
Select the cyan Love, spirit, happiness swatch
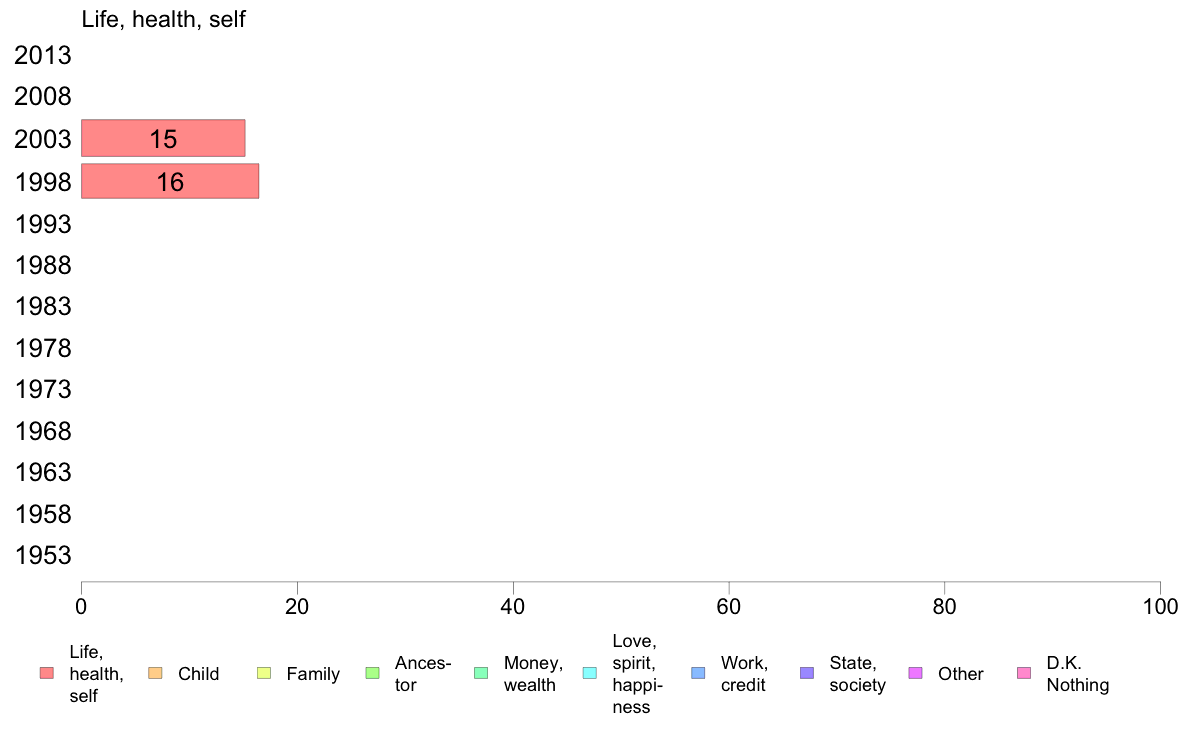[589, 673]
